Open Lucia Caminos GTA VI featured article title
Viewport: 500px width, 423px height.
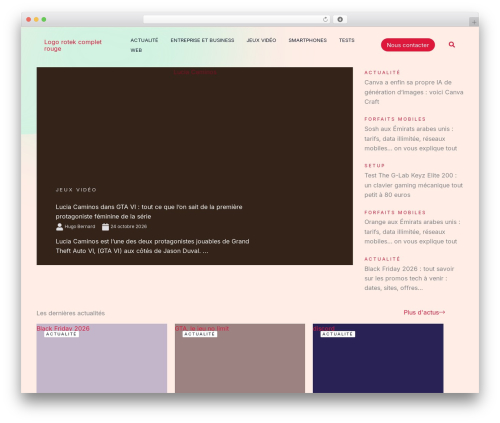click(x=149, y=212)
